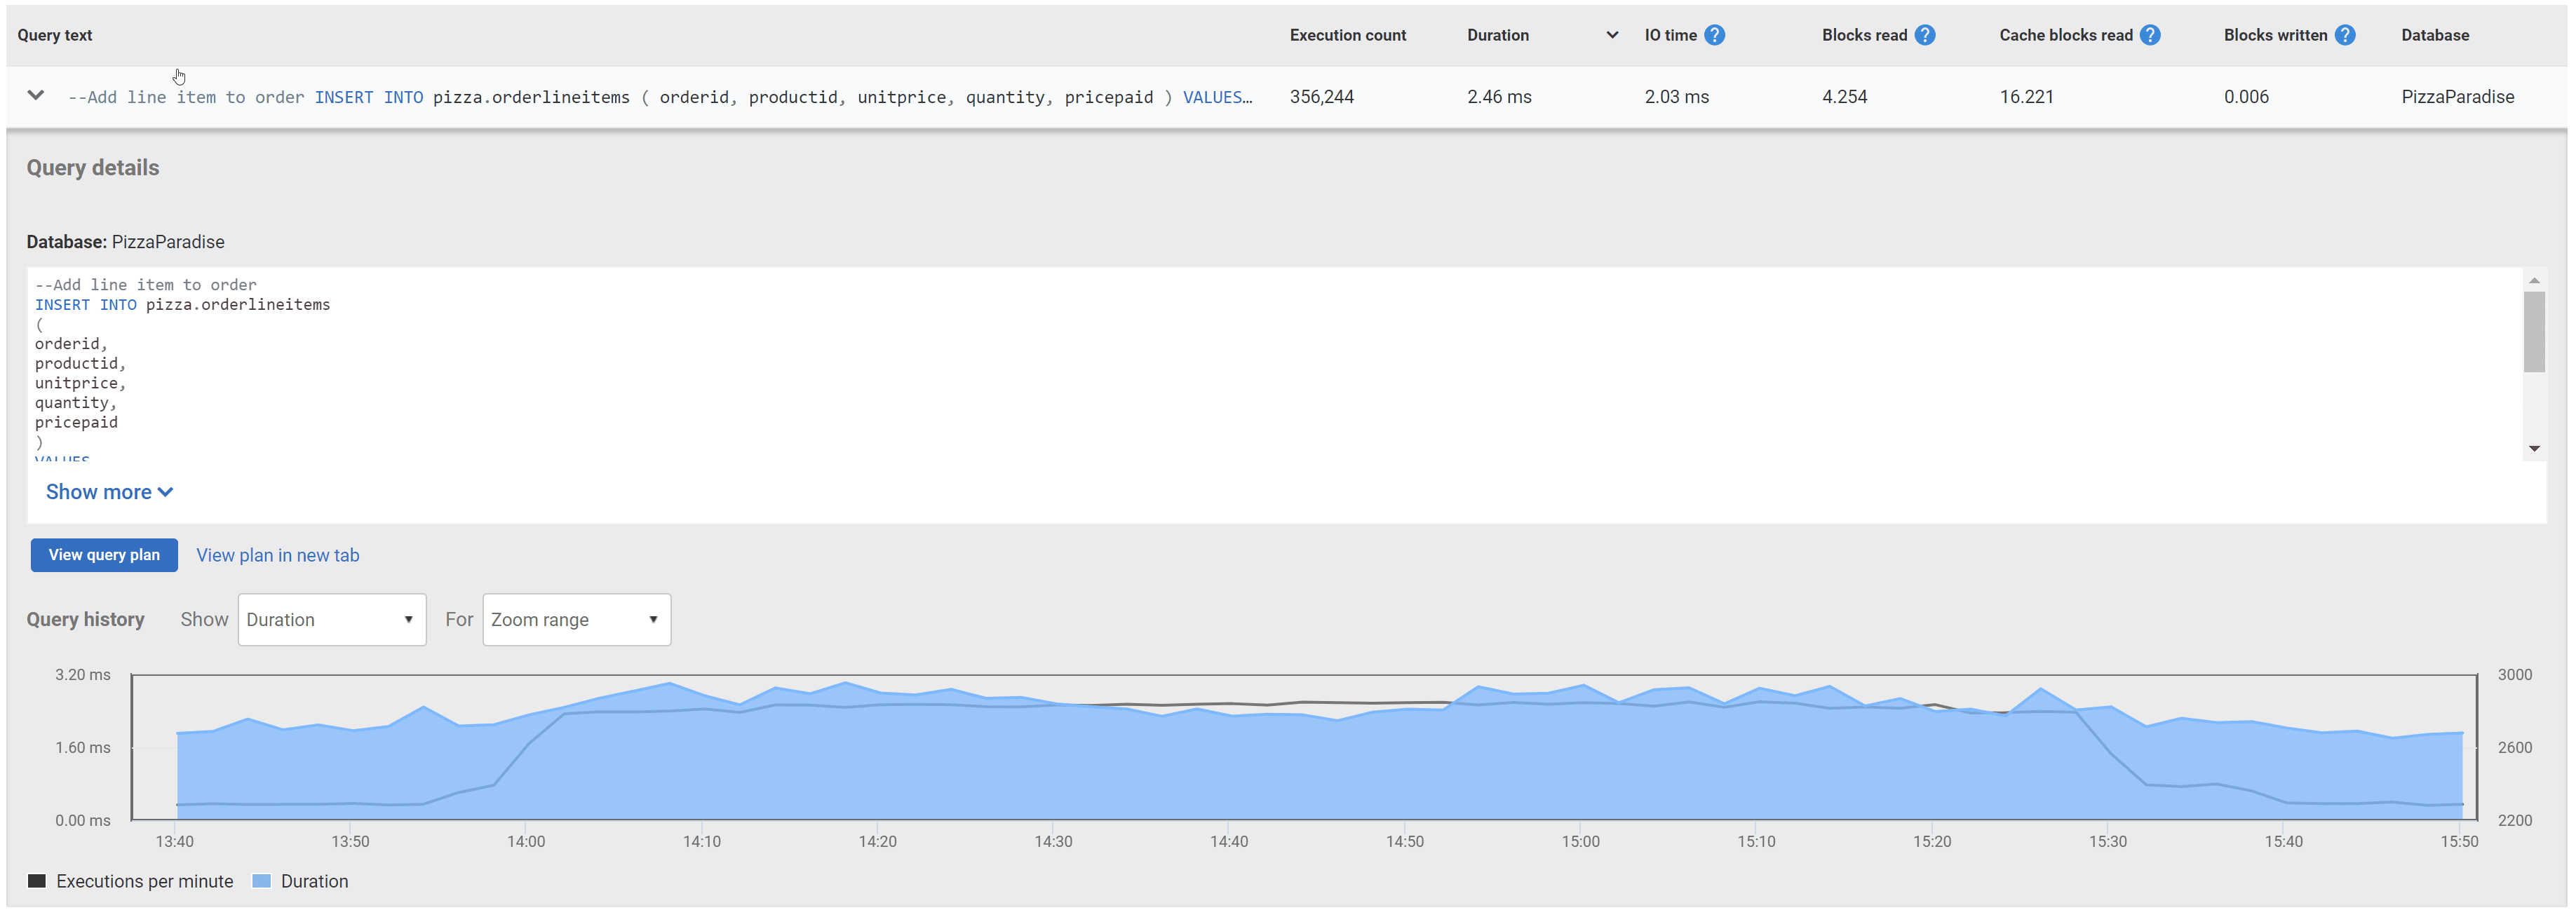Select the Duration legend color swatch
Screen dimensions: 2576x917
coord(261,881)
